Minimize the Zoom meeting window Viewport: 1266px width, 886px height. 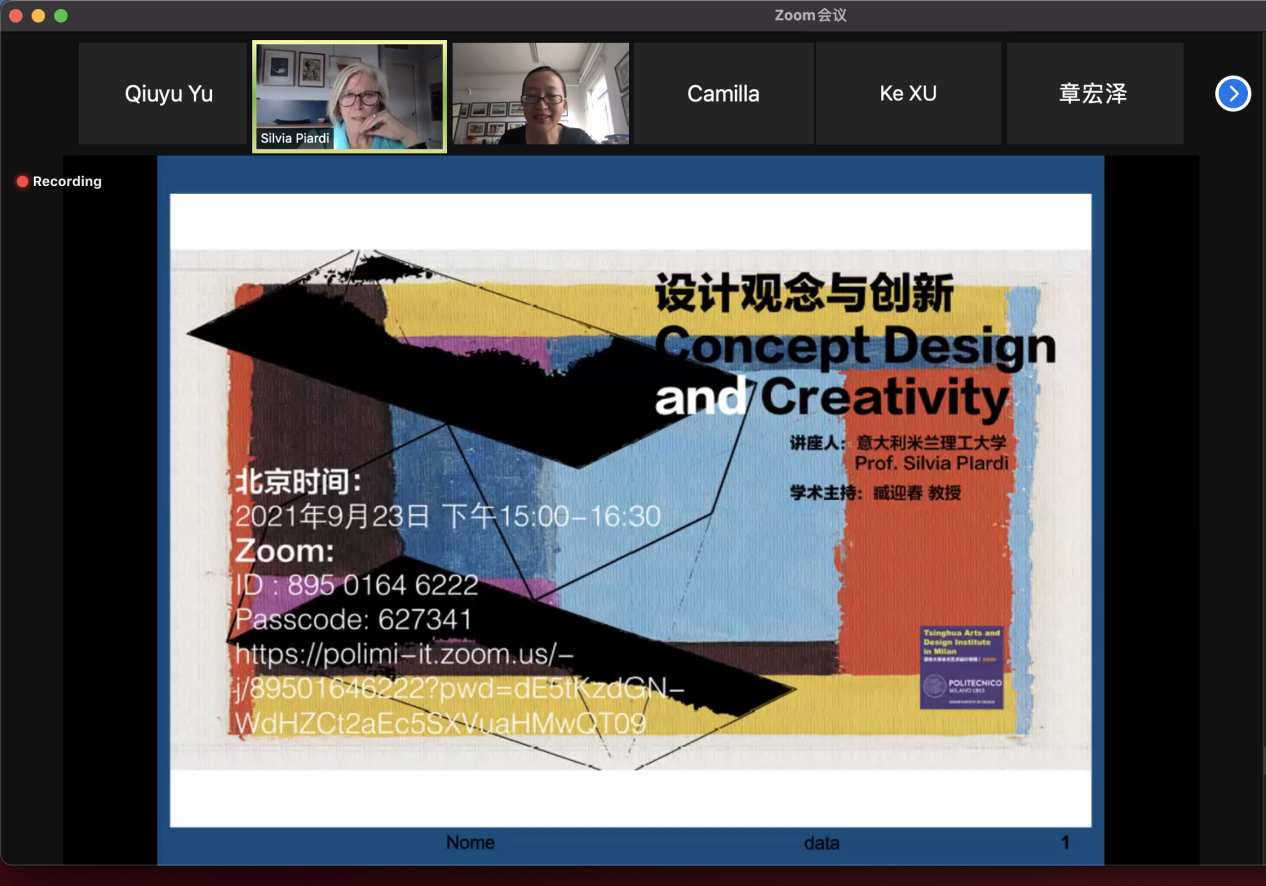[38, 16]
